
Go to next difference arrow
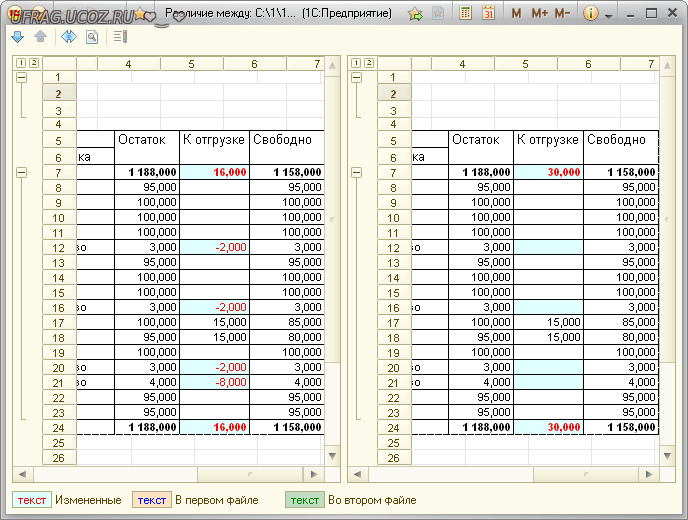click(x=17, y=37)
